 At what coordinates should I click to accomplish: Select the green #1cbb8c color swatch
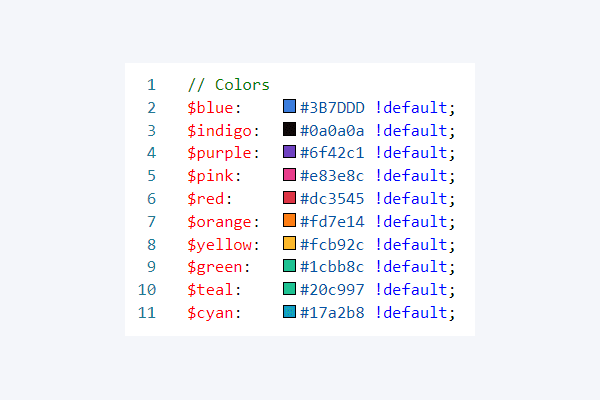tap(289, 266)
